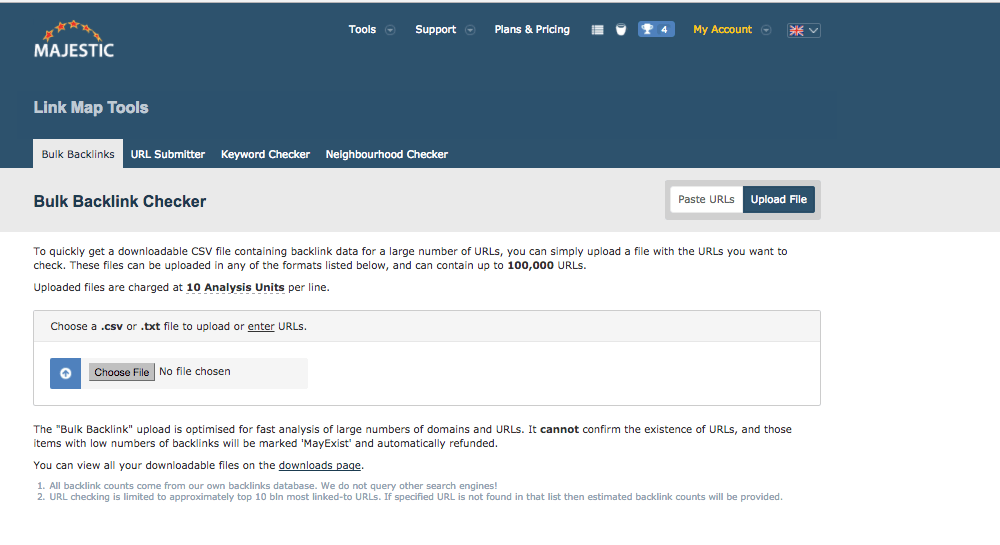Expand the Support dropdown arrow
1000x545 pixels.
pyautogui.click(x=470, y=30)
